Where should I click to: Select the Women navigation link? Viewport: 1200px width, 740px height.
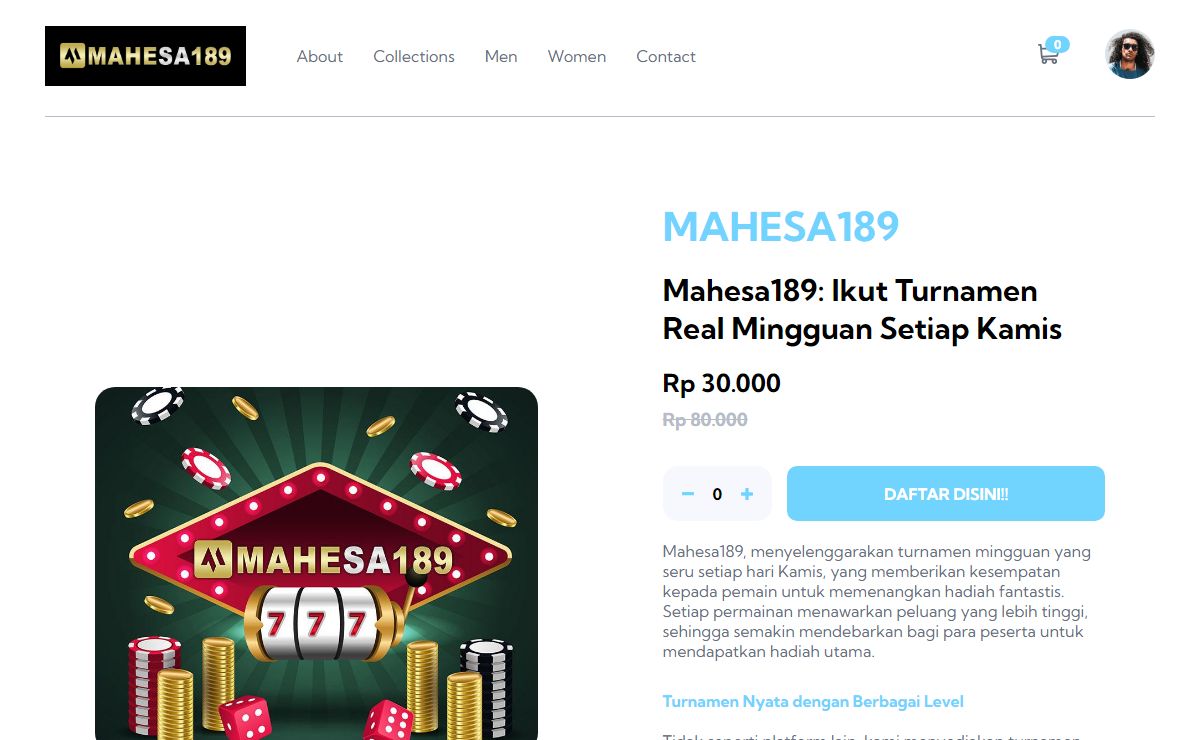pyautogui.click(x=577, y=56)
